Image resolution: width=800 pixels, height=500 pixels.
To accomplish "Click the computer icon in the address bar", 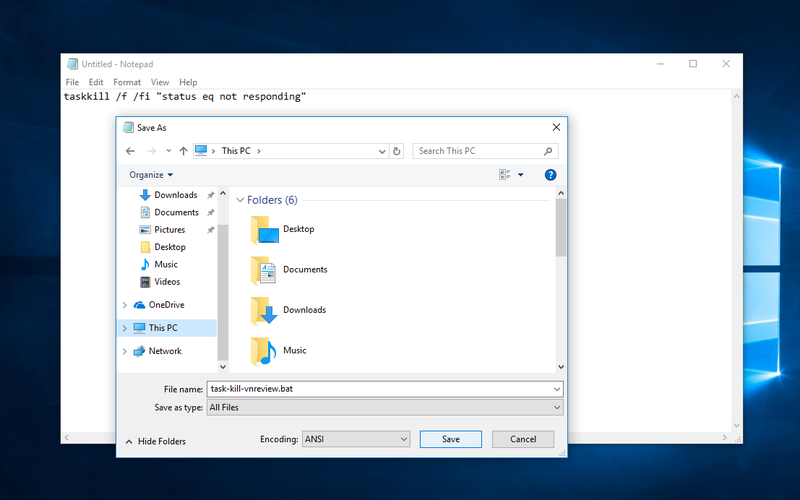I will (201, 151).
